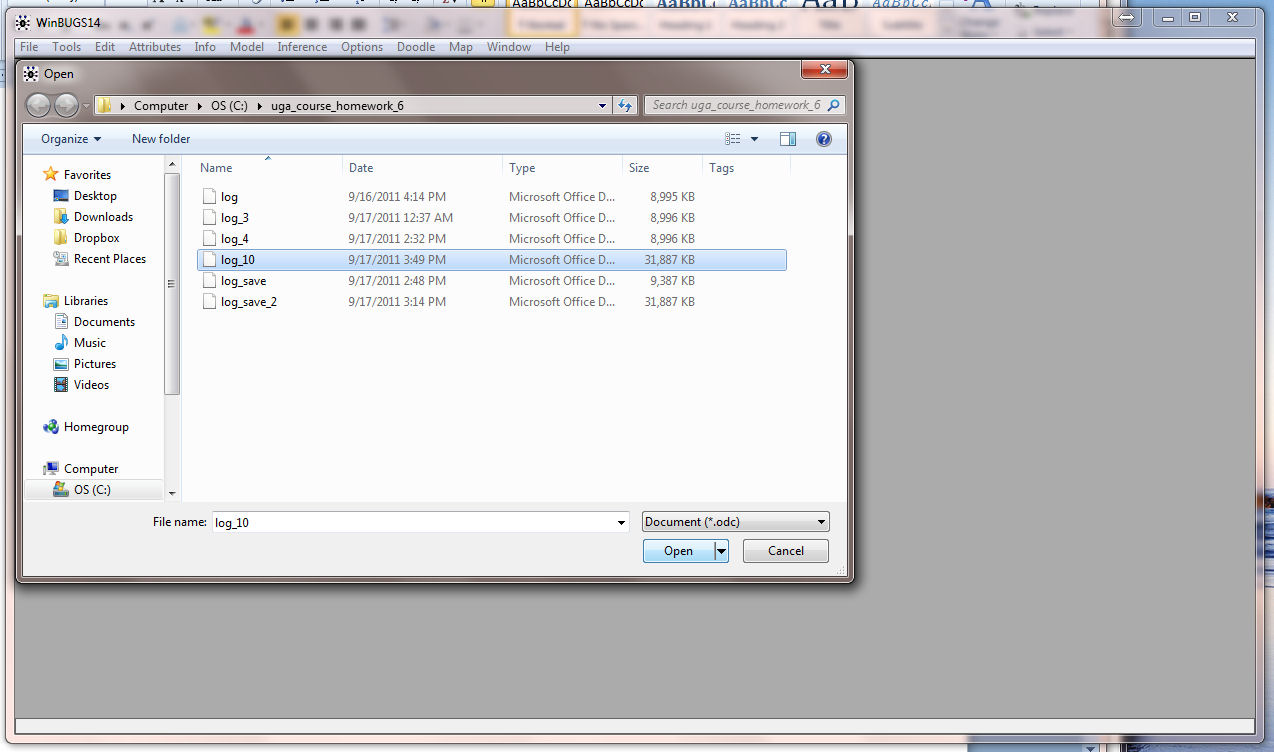Click New folder button
This screenshot has width=1274, height=752.
click(161, 139)
